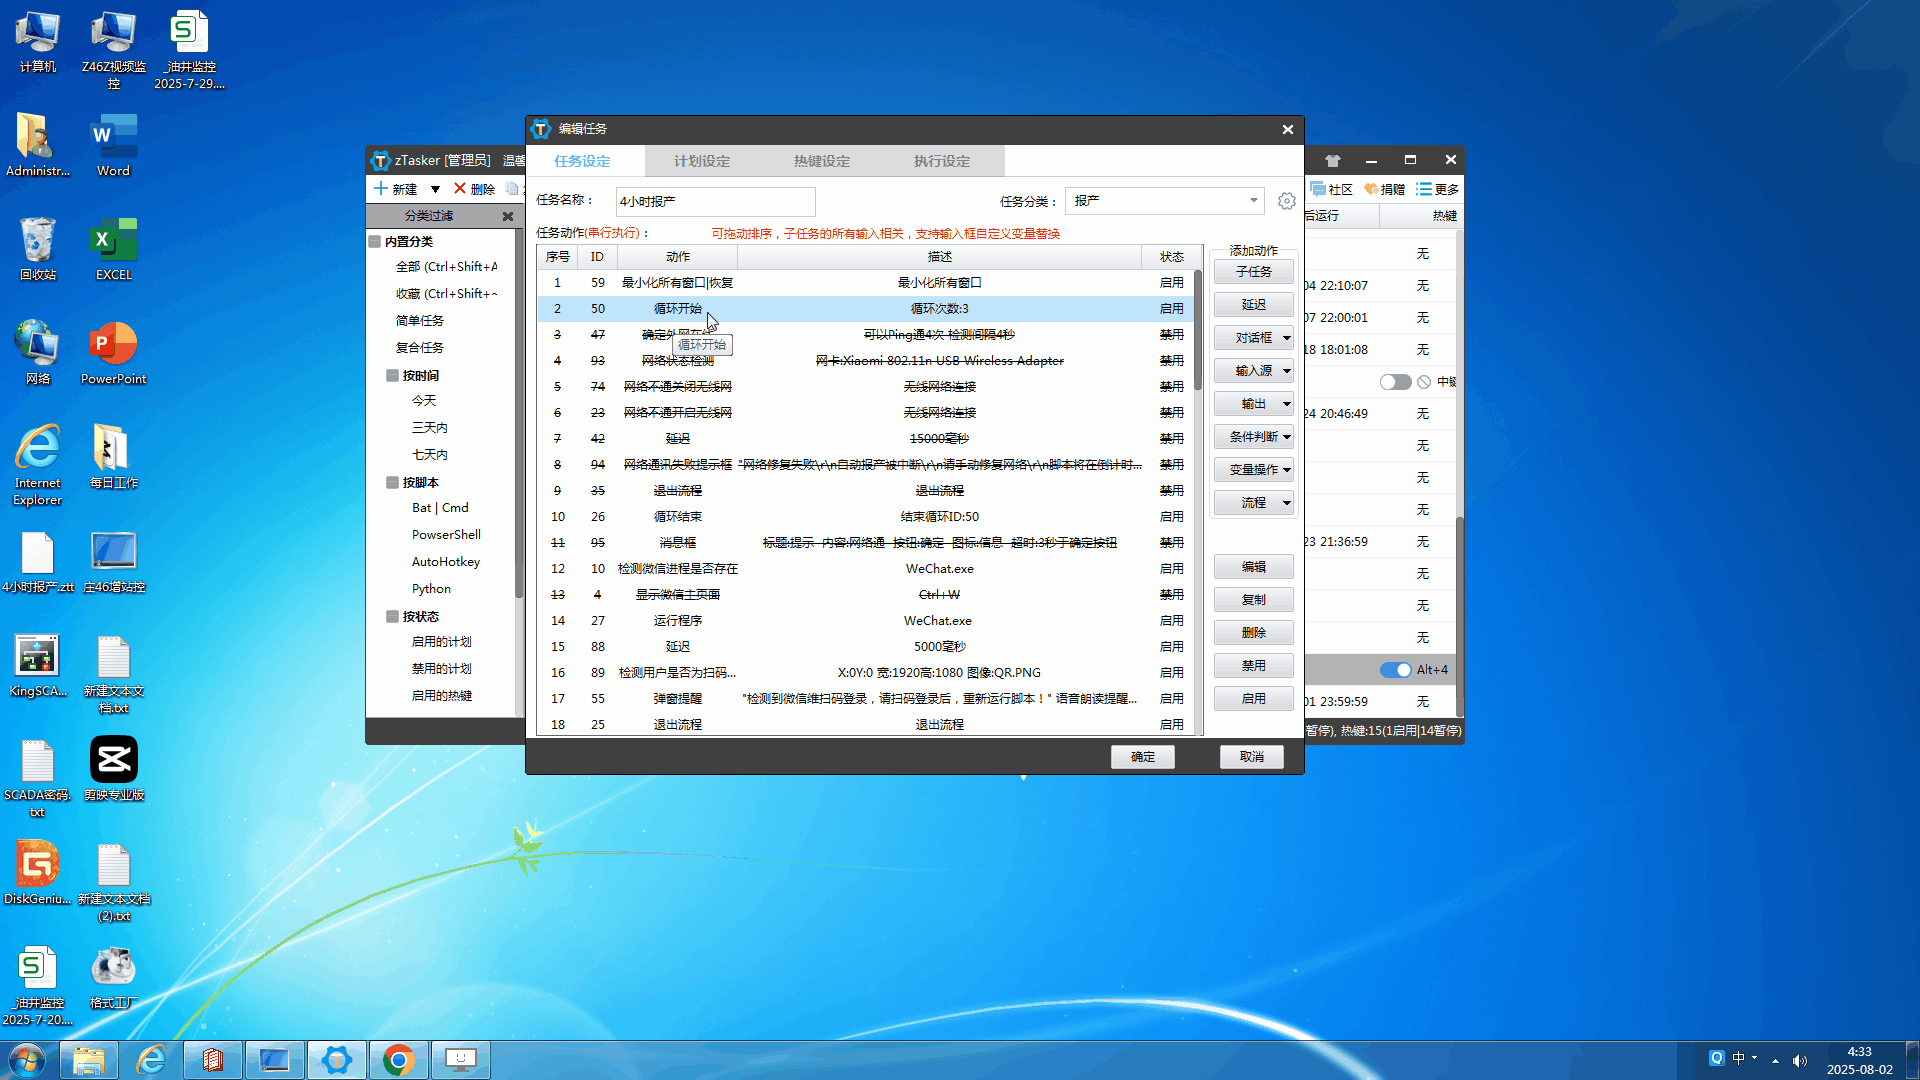Open DiskGenius desktop icon
This screenshot has width=1920, height=1080.
[x=38, y=873]
